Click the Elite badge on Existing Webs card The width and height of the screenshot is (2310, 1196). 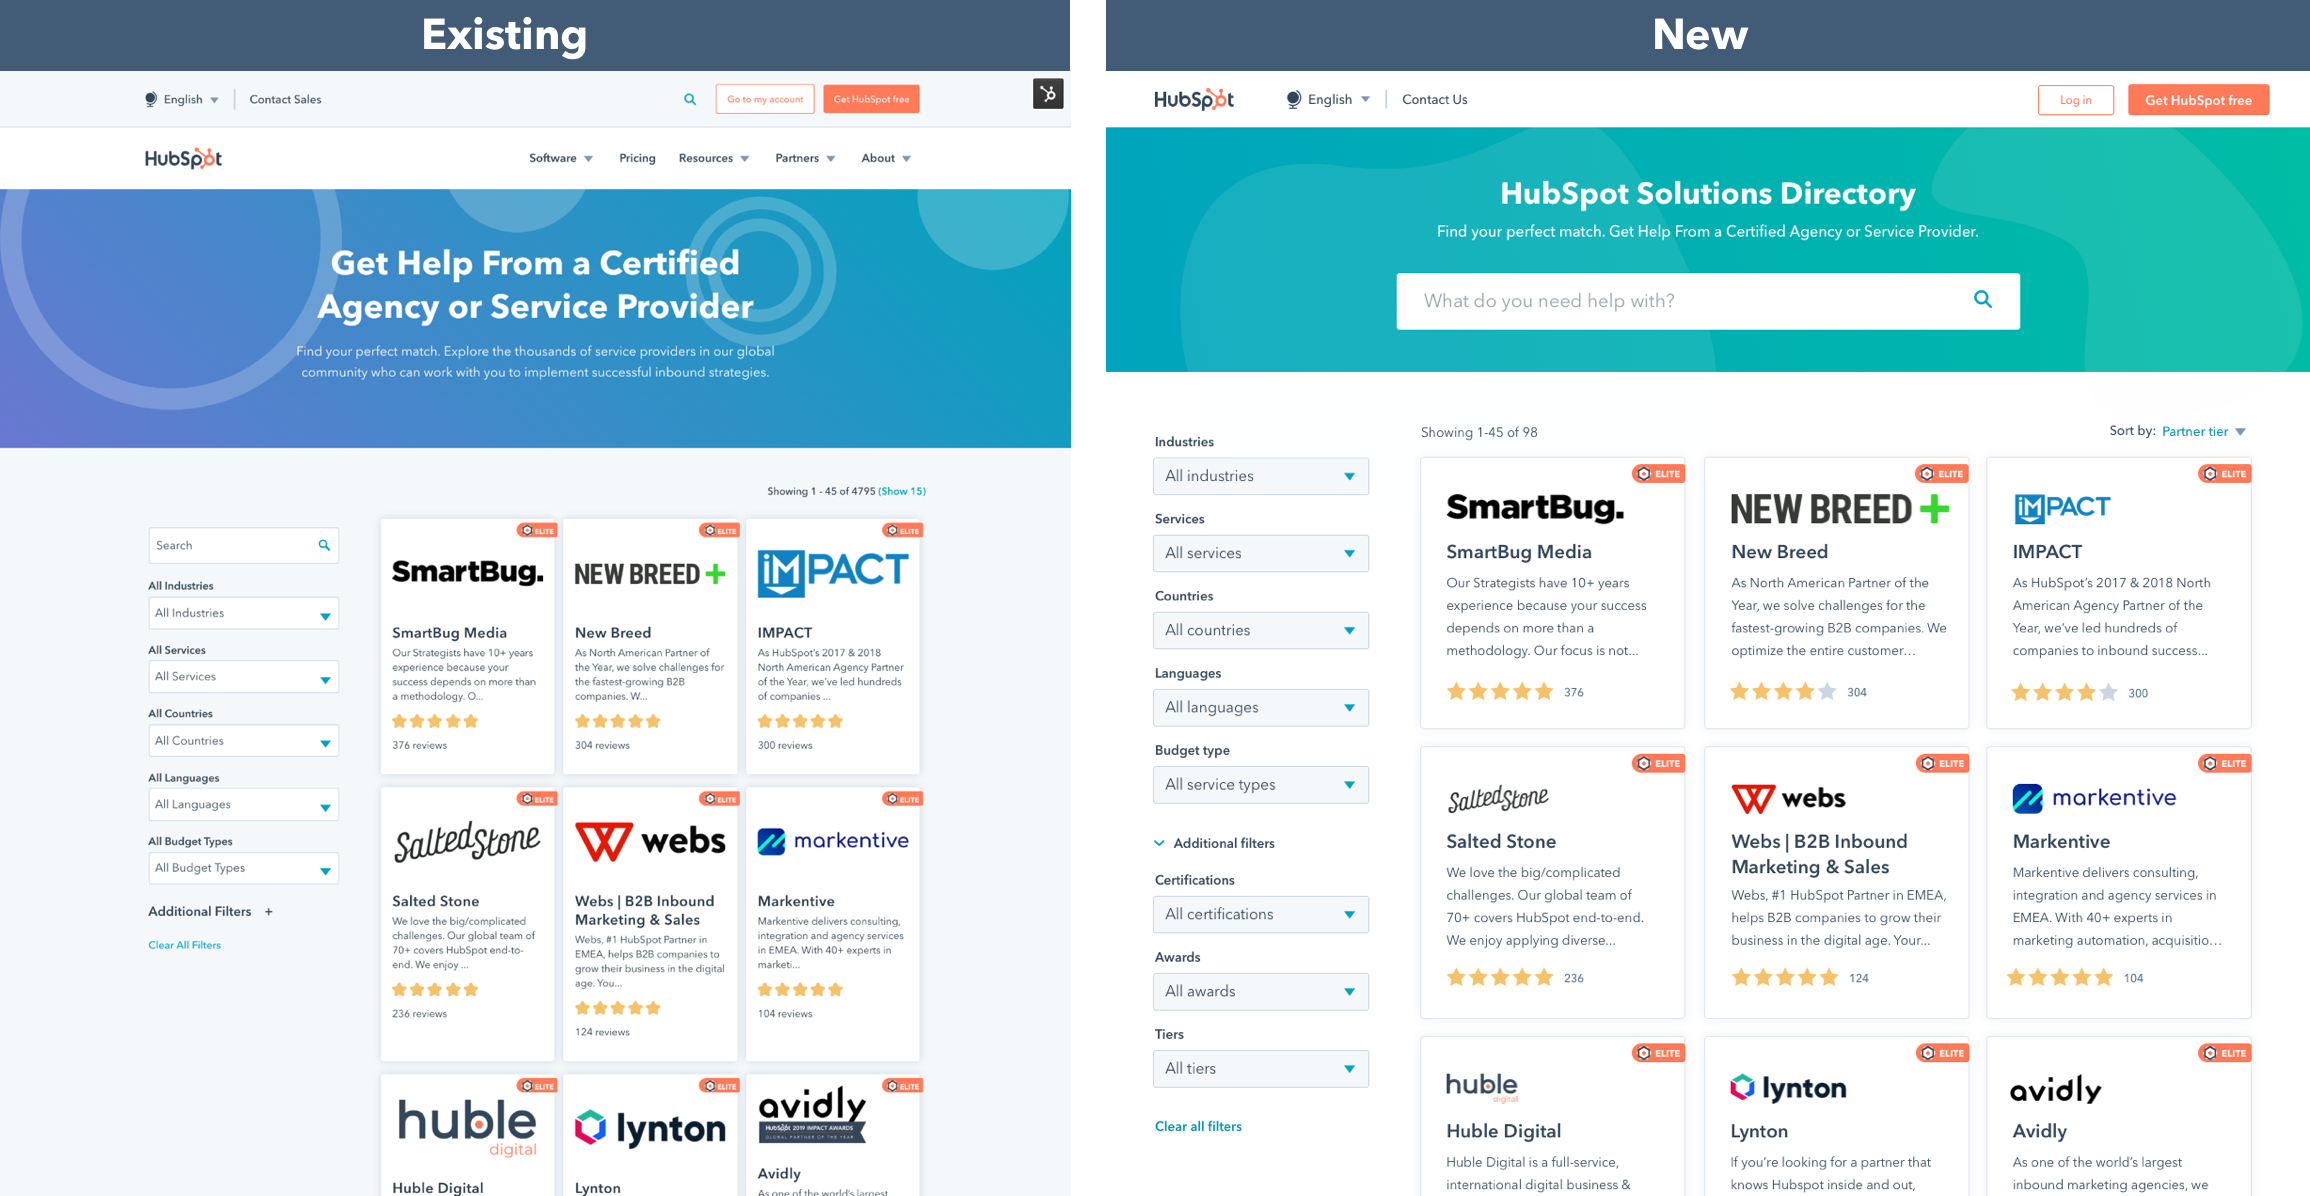pos(720,798)
